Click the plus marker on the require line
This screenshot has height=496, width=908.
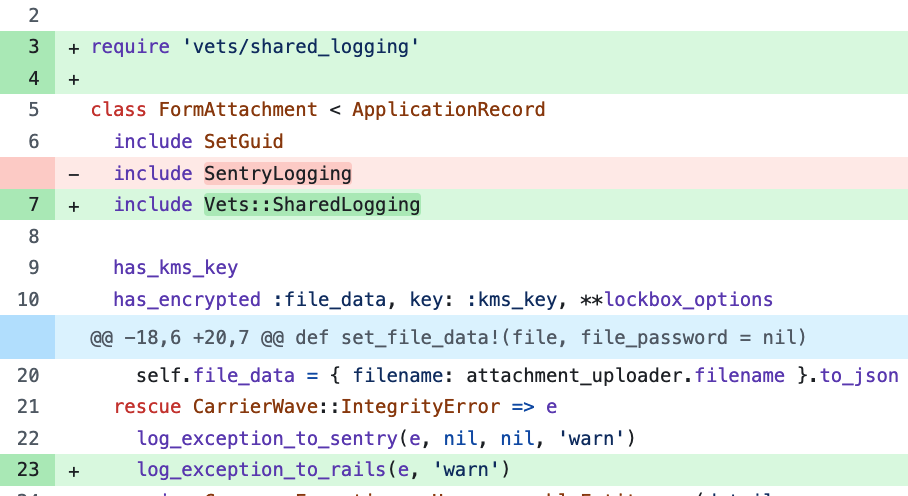[x=73, y=47]
